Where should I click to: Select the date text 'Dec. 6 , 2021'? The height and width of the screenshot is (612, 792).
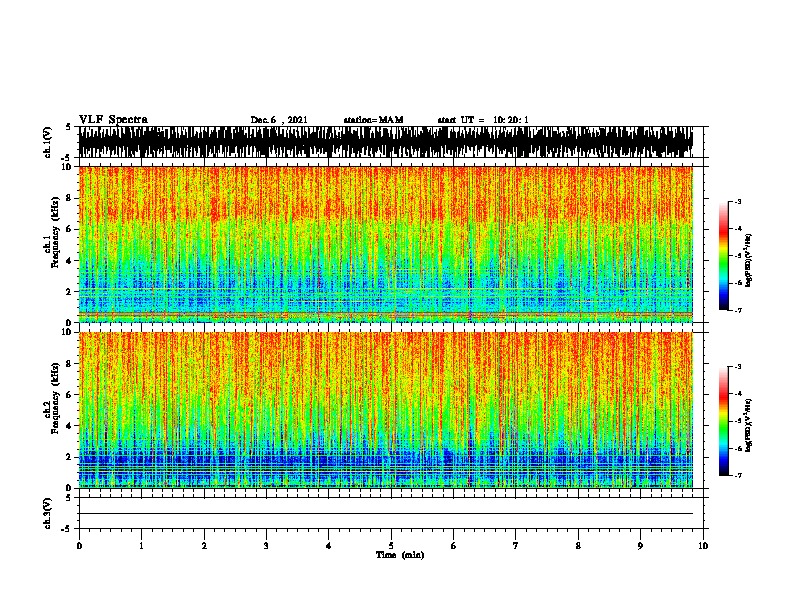[279, 120]
